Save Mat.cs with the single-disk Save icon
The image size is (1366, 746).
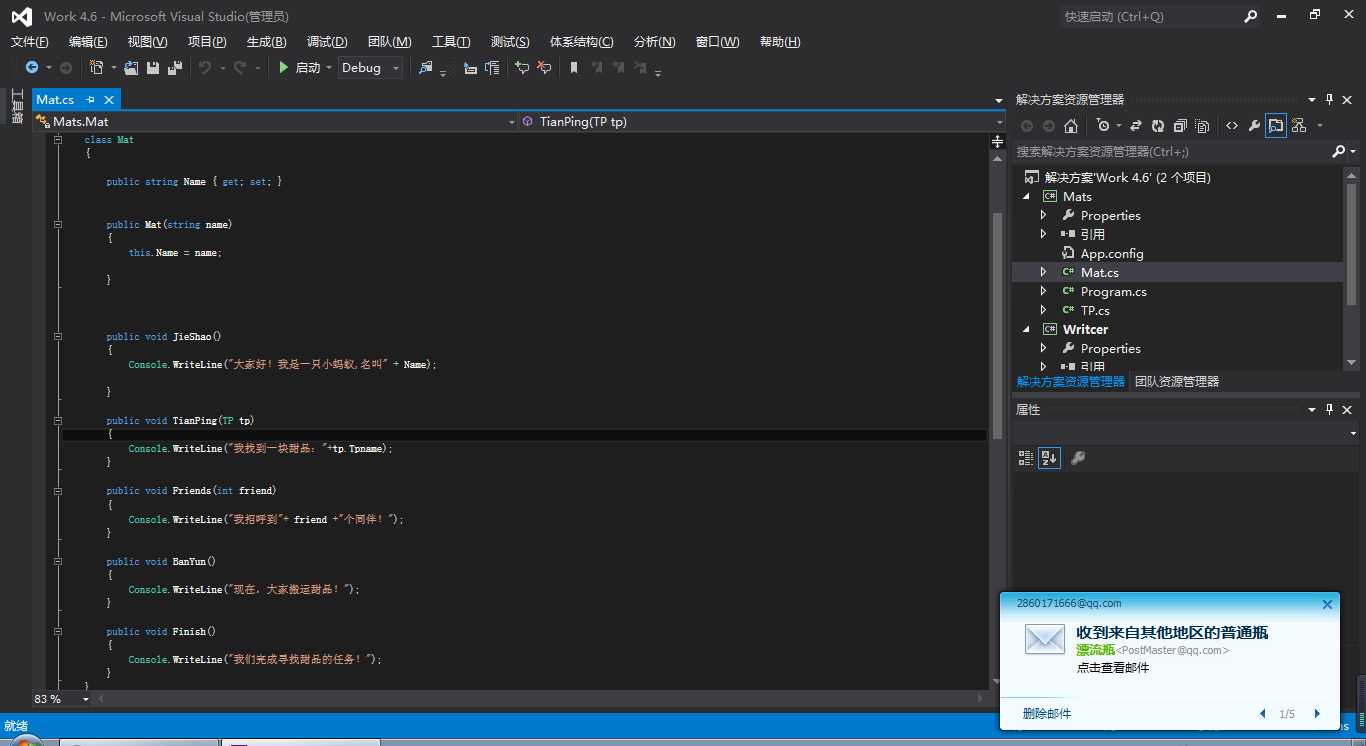153,67
